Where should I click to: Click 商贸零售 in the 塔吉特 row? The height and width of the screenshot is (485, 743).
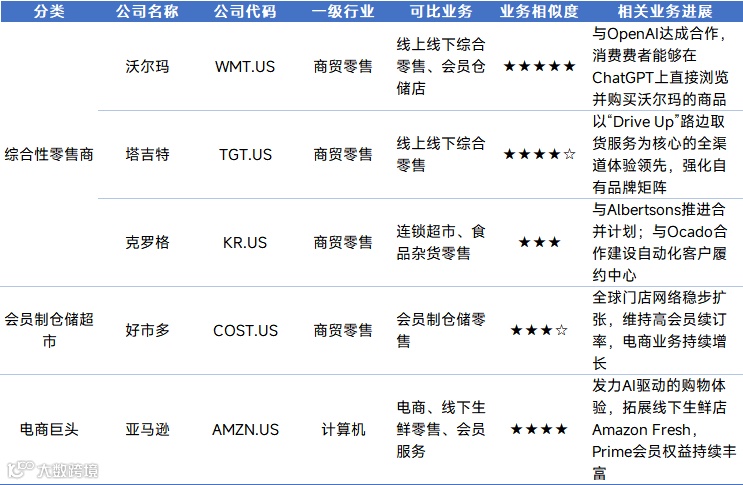(343, 154)
